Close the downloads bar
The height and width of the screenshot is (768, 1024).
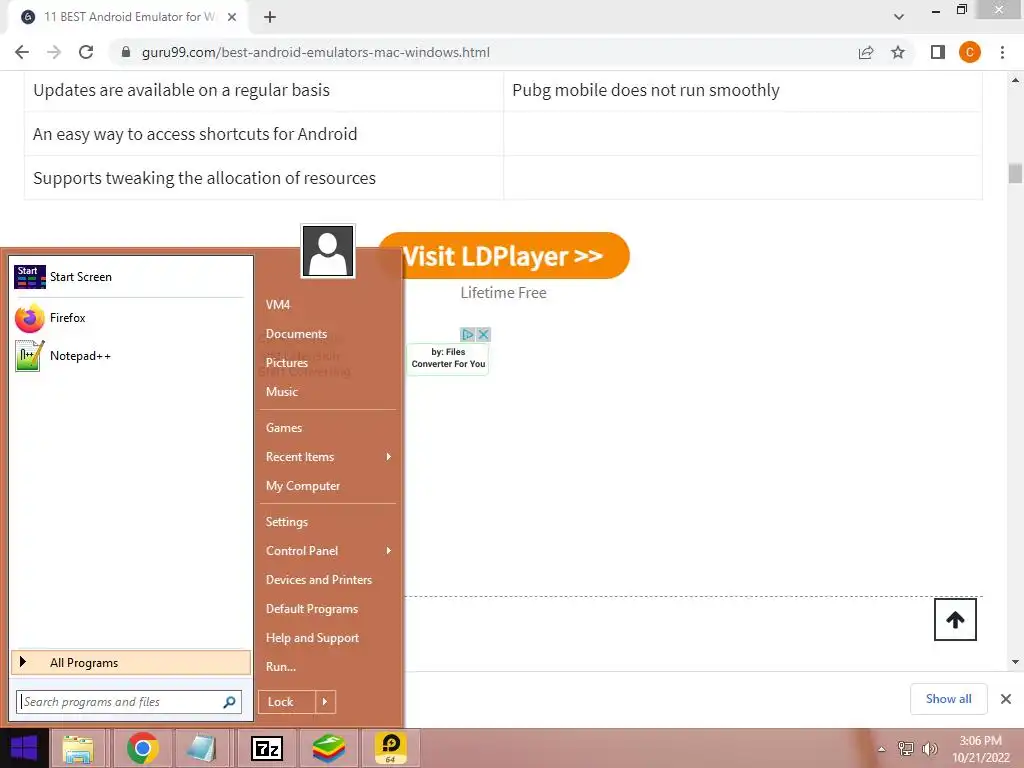pyautogui.click(x=1006, y=699)
